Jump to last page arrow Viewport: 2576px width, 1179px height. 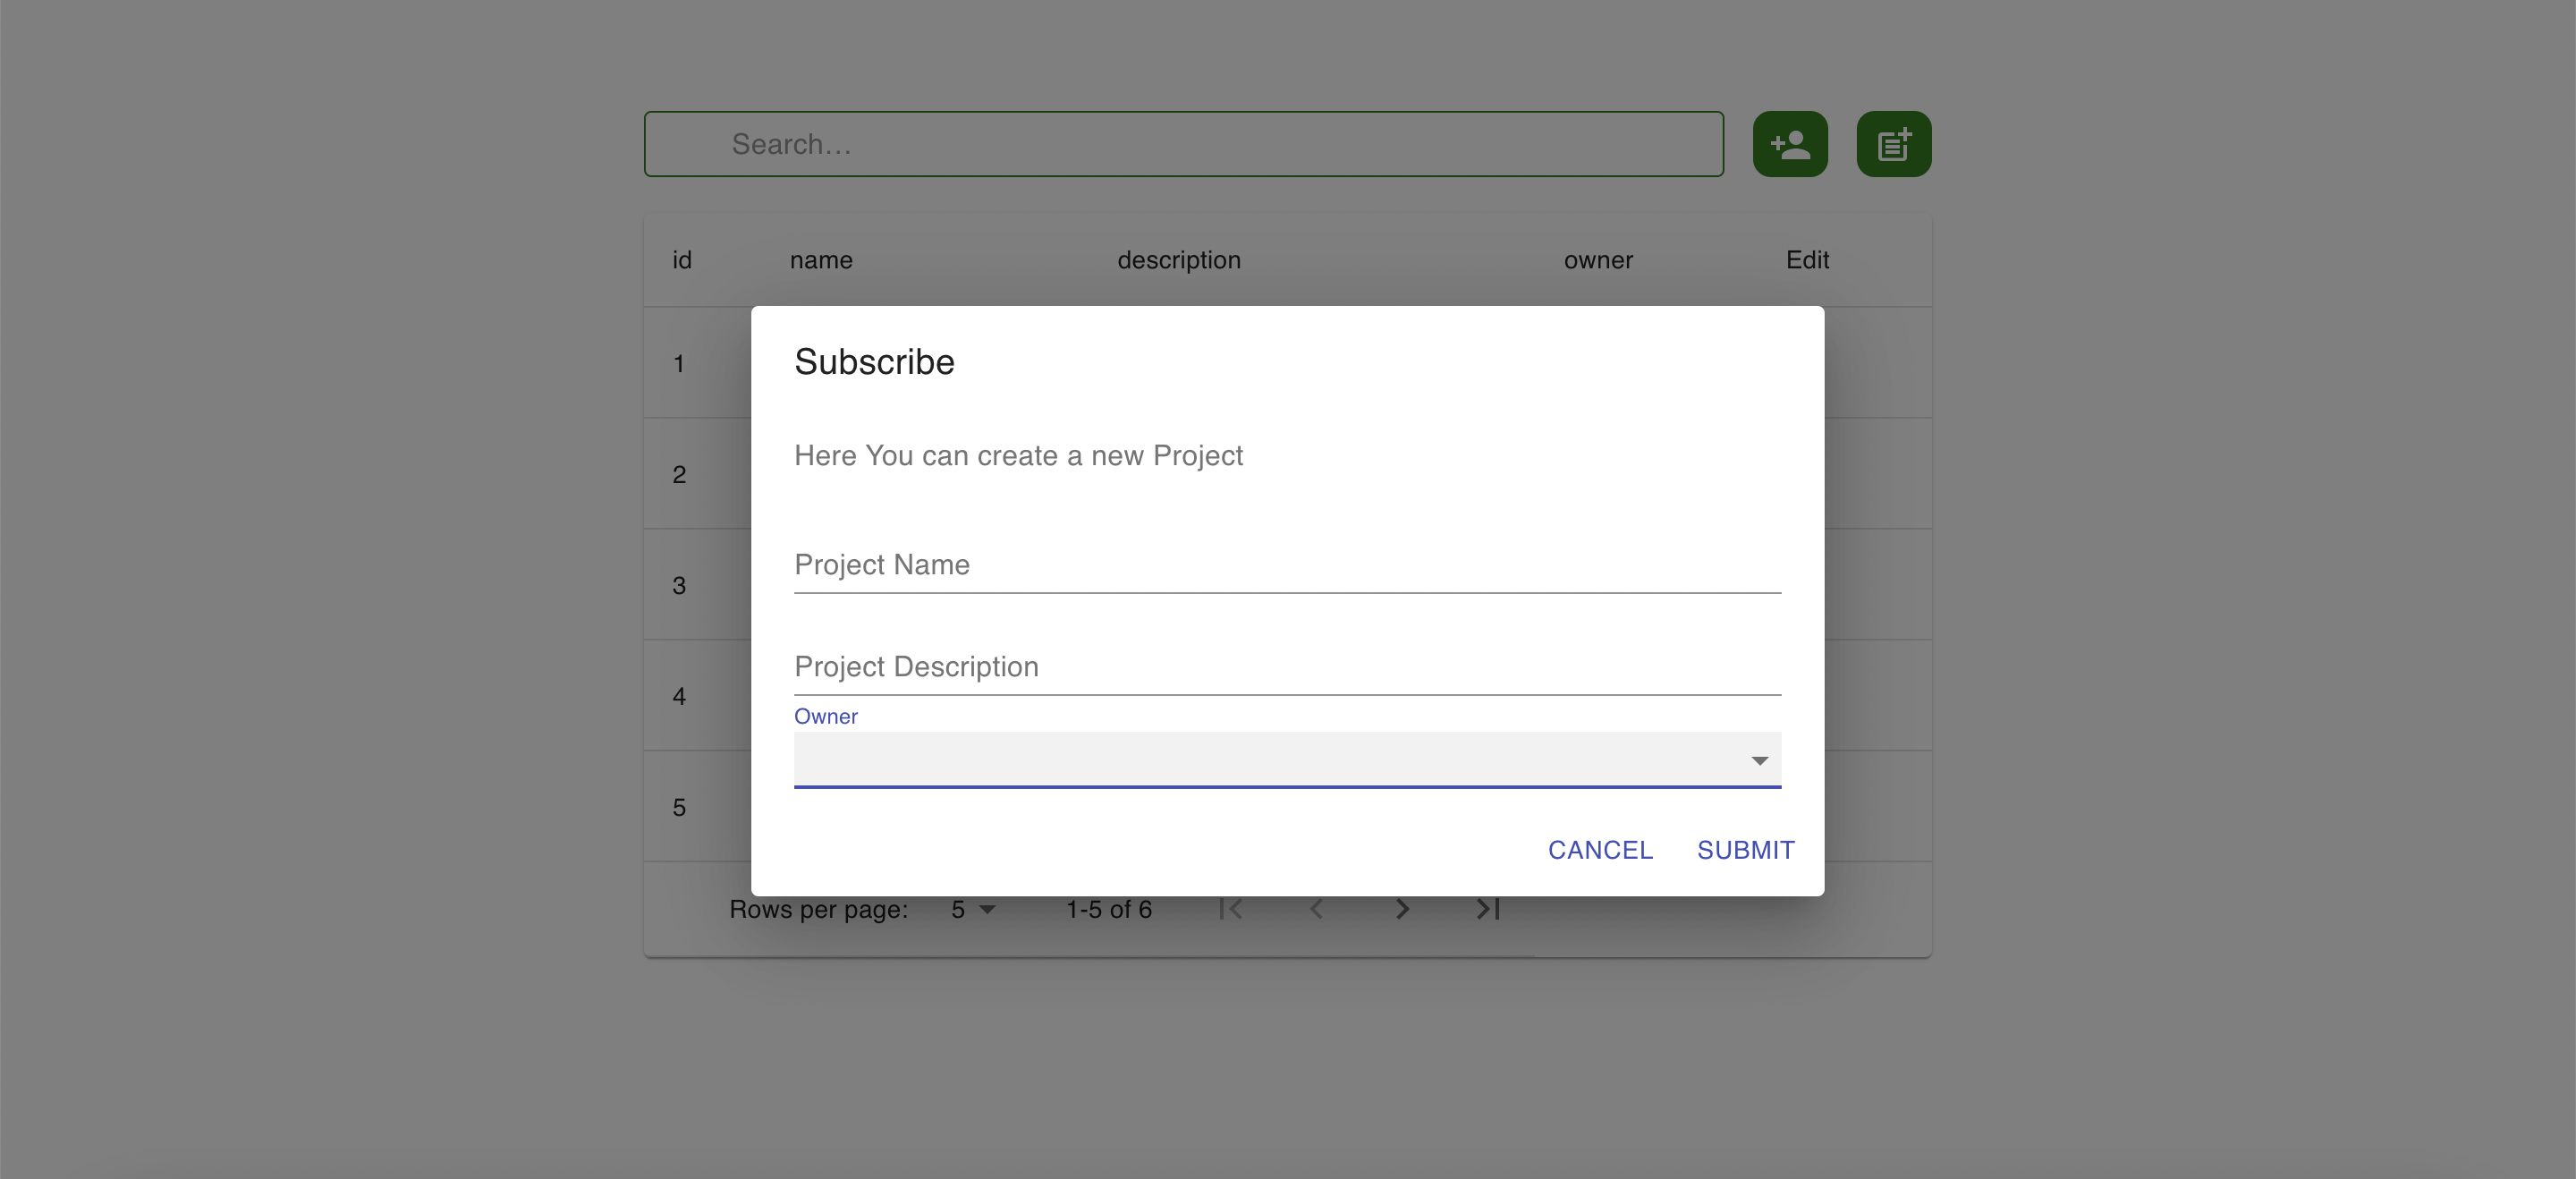click(x=1488, y=909)
